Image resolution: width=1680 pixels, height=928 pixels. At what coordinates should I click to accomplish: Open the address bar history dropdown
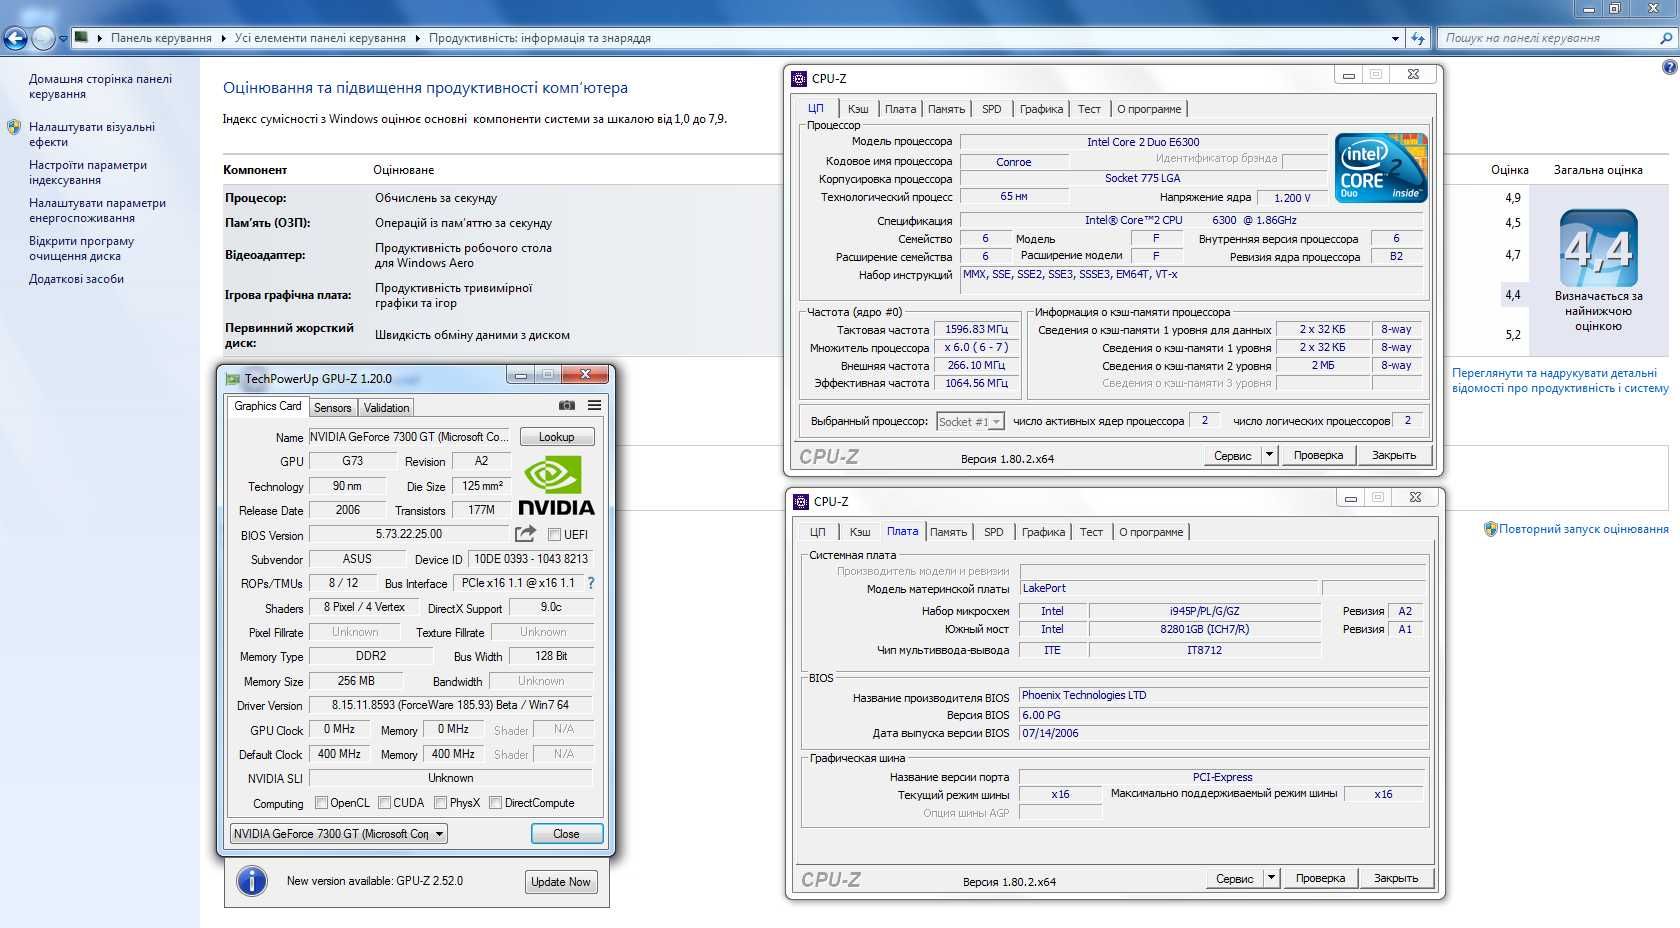click(1396, 38)
